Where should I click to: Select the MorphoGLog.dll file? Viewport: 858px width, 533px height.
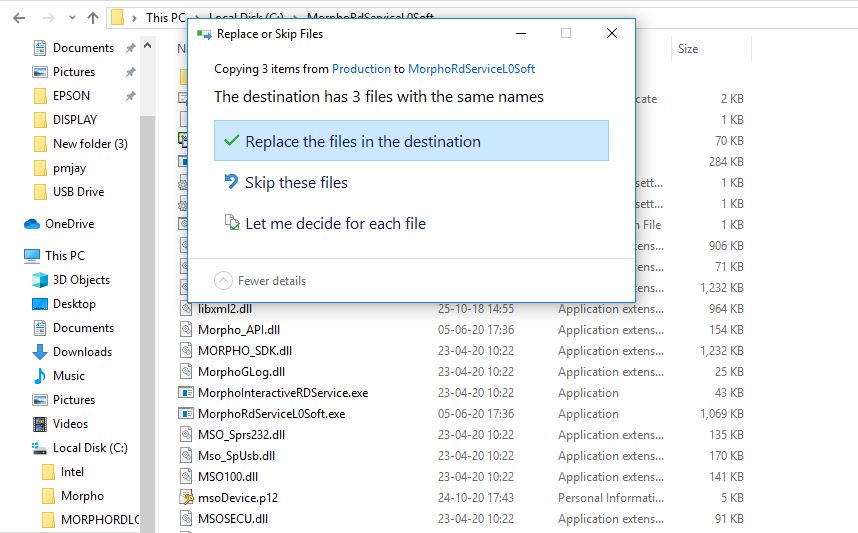coord(241,372)
